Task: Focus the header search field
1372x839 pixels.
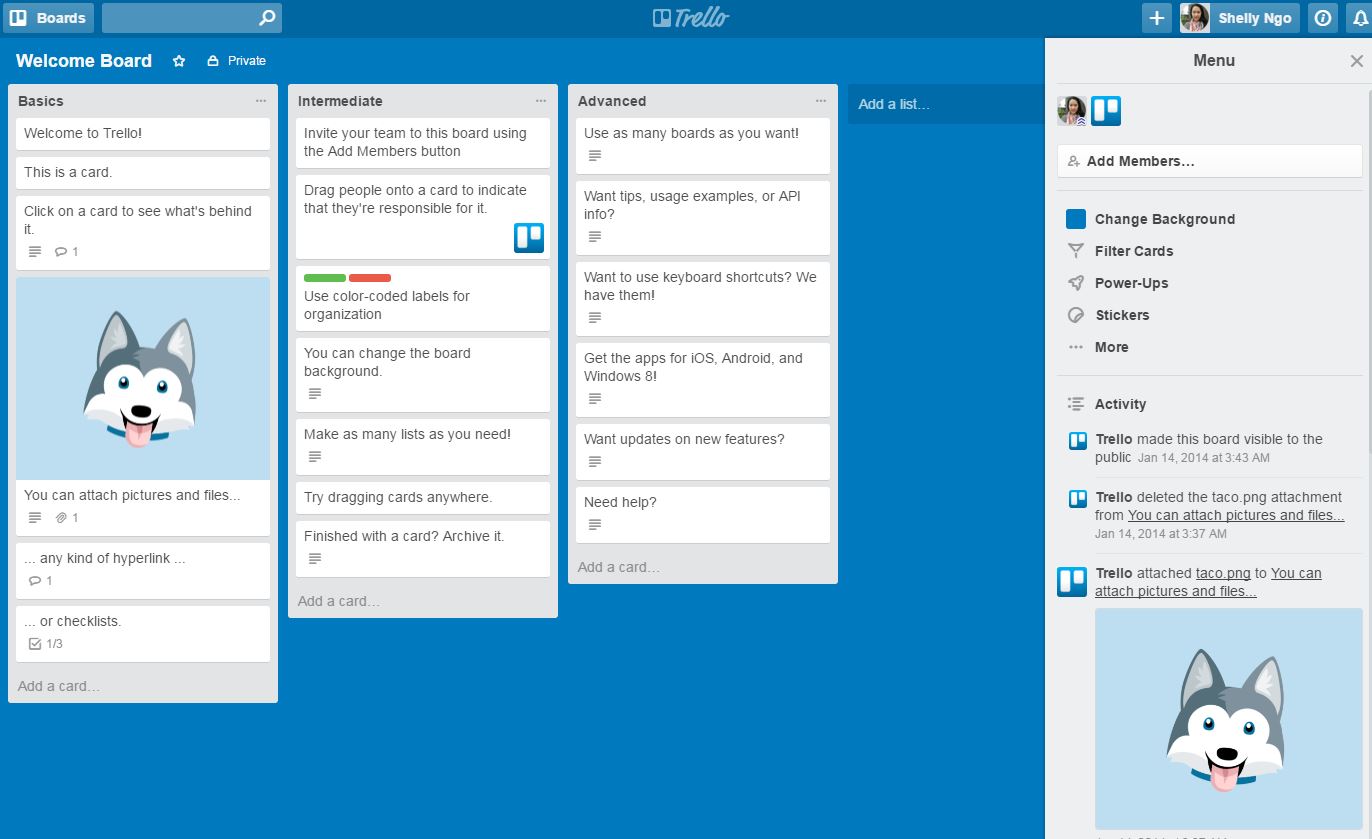Action: pyautogui.click(x=192, y=18)
